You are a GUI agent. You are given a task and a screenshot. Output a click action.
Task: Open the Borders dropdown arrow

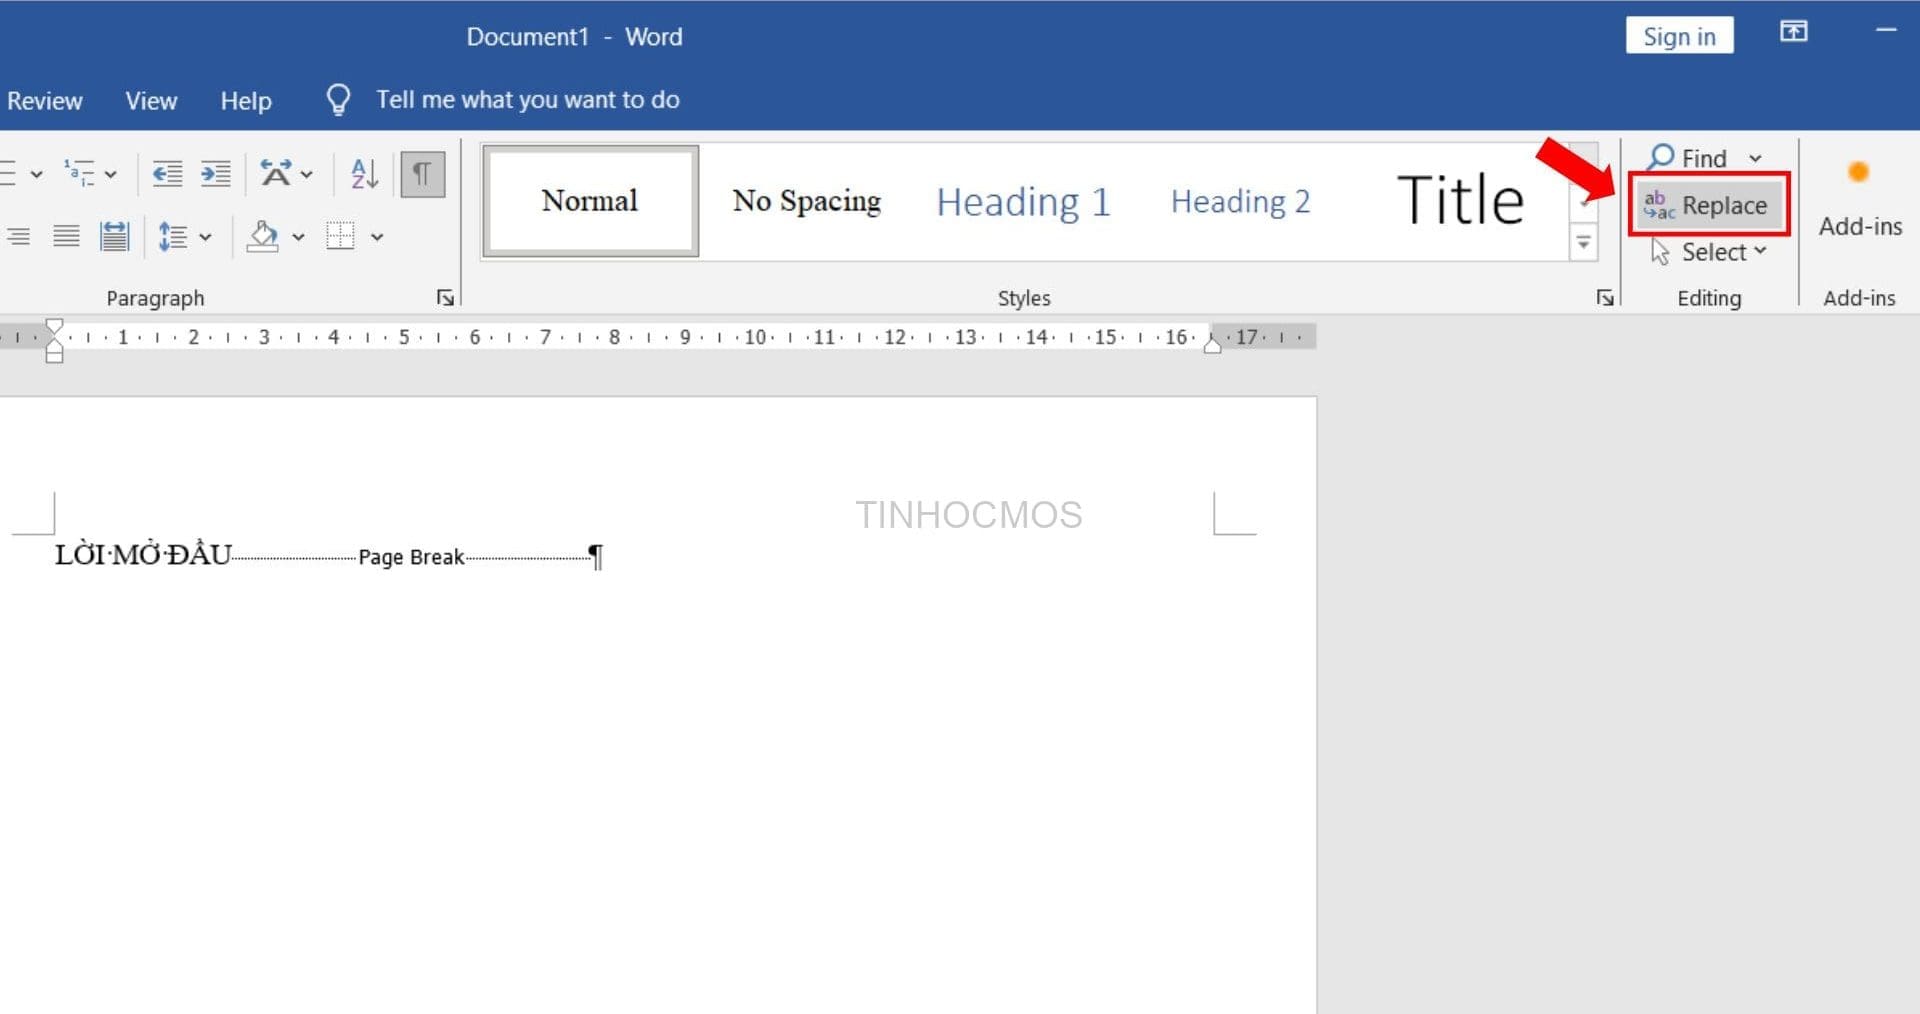tap(377, 237)
